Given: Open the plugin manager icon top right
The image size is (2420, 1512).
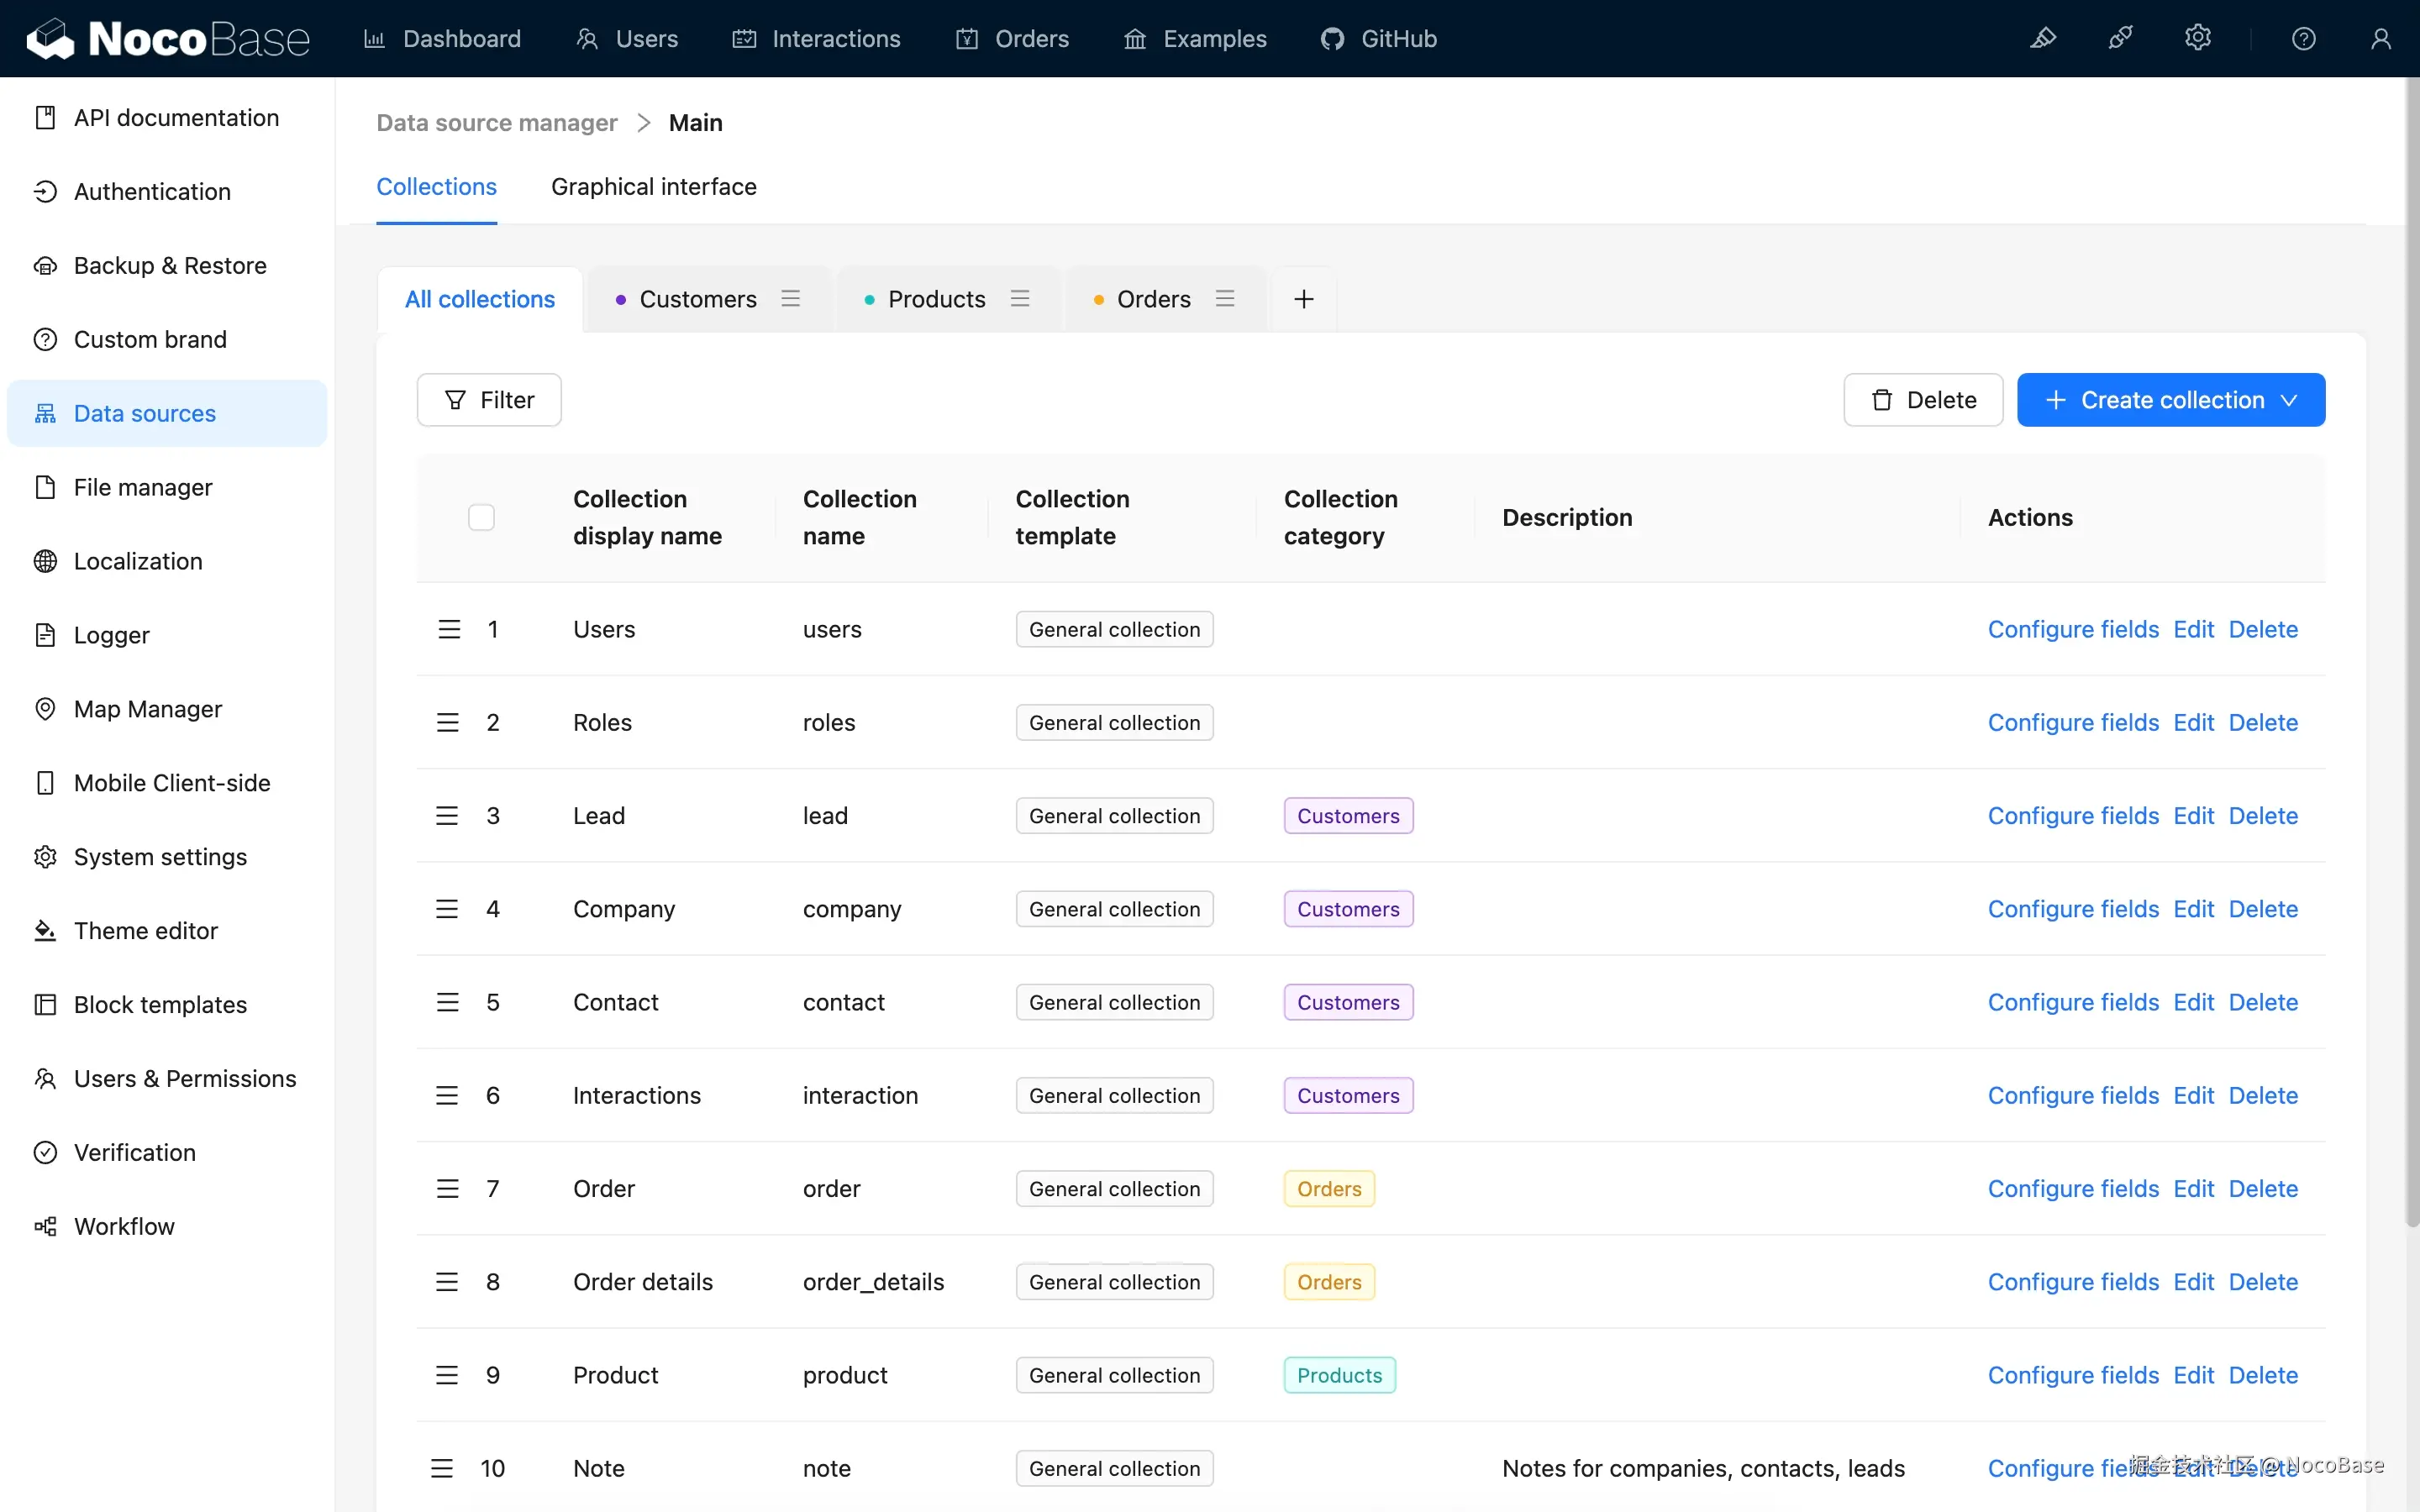Looking at the screenshot, I should coord(2121,38).
